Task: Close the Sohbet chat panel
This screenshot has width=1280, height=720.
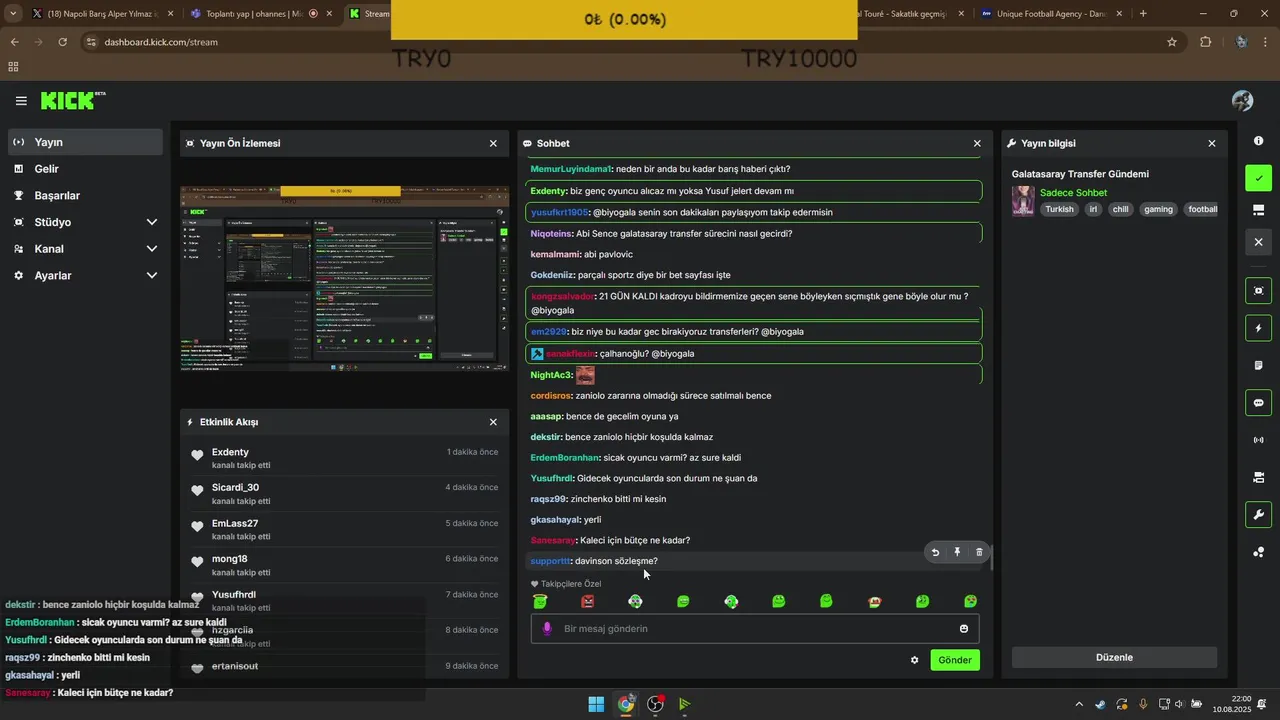Action: (977, 143)
